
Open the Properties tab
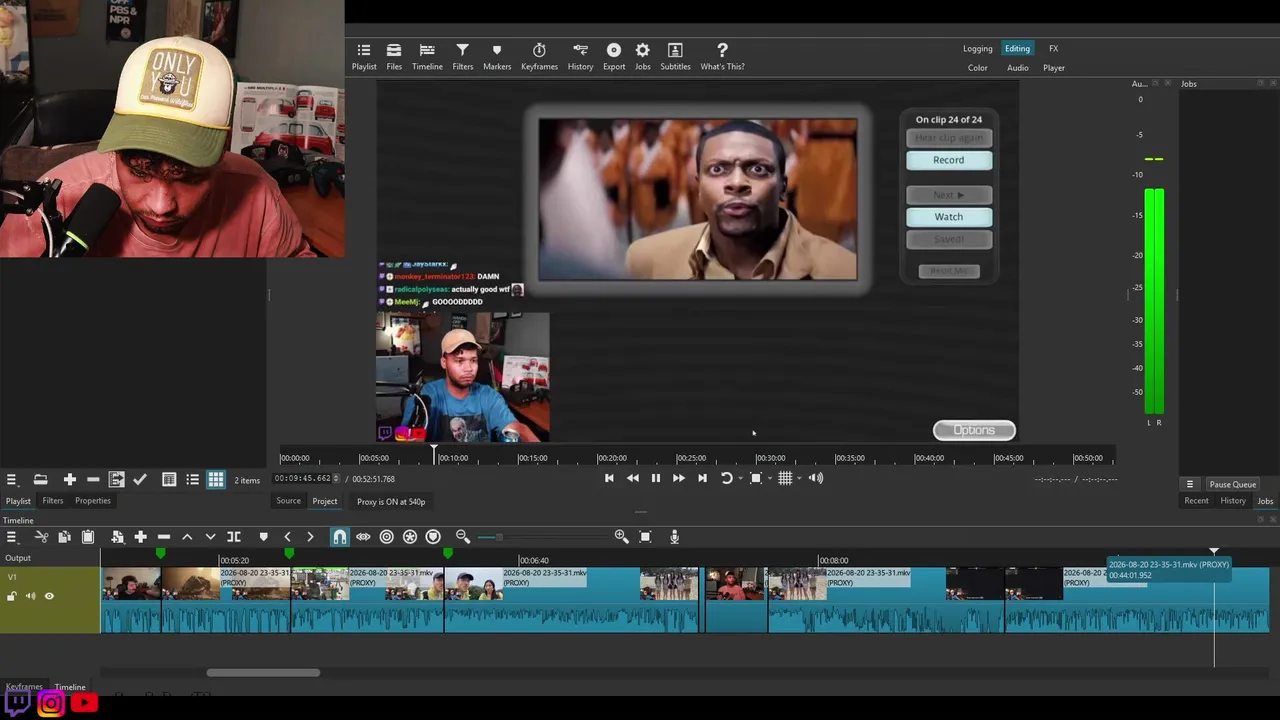(93, 501)
